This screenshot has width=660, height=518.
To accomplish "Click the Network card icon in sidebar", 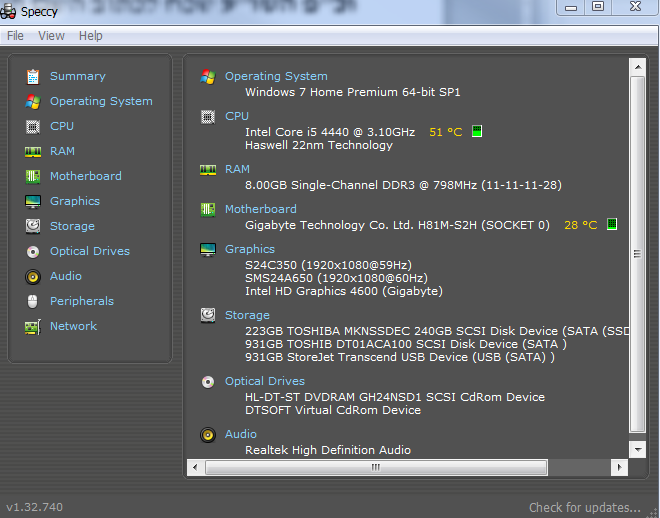I will pos(33,327).
